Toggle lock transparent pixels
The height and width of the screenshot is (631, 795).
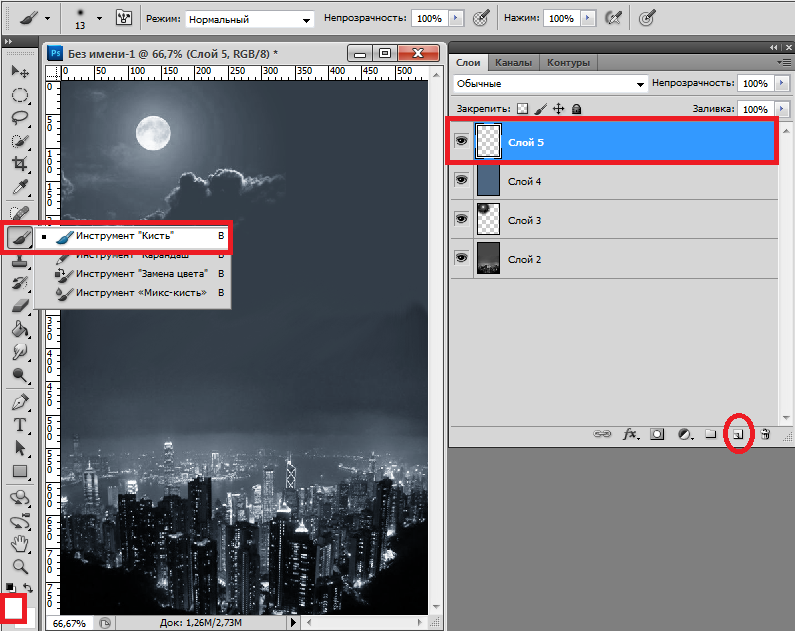(x=522, y=108)
